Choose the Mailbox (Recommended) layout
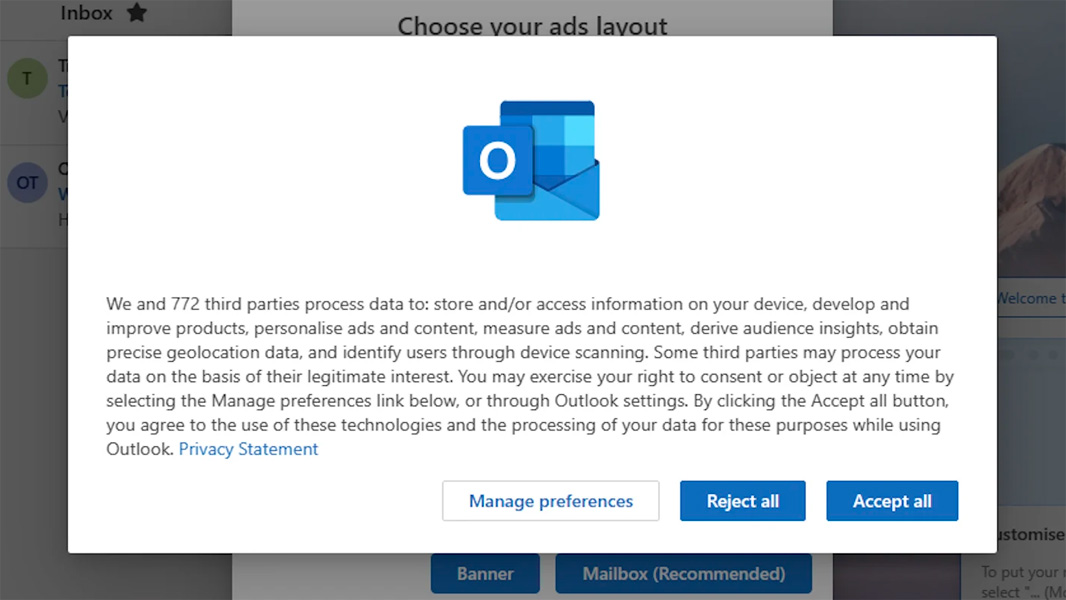The height and width of the screenshot is (600, 1066). click(x=684, y=573)
